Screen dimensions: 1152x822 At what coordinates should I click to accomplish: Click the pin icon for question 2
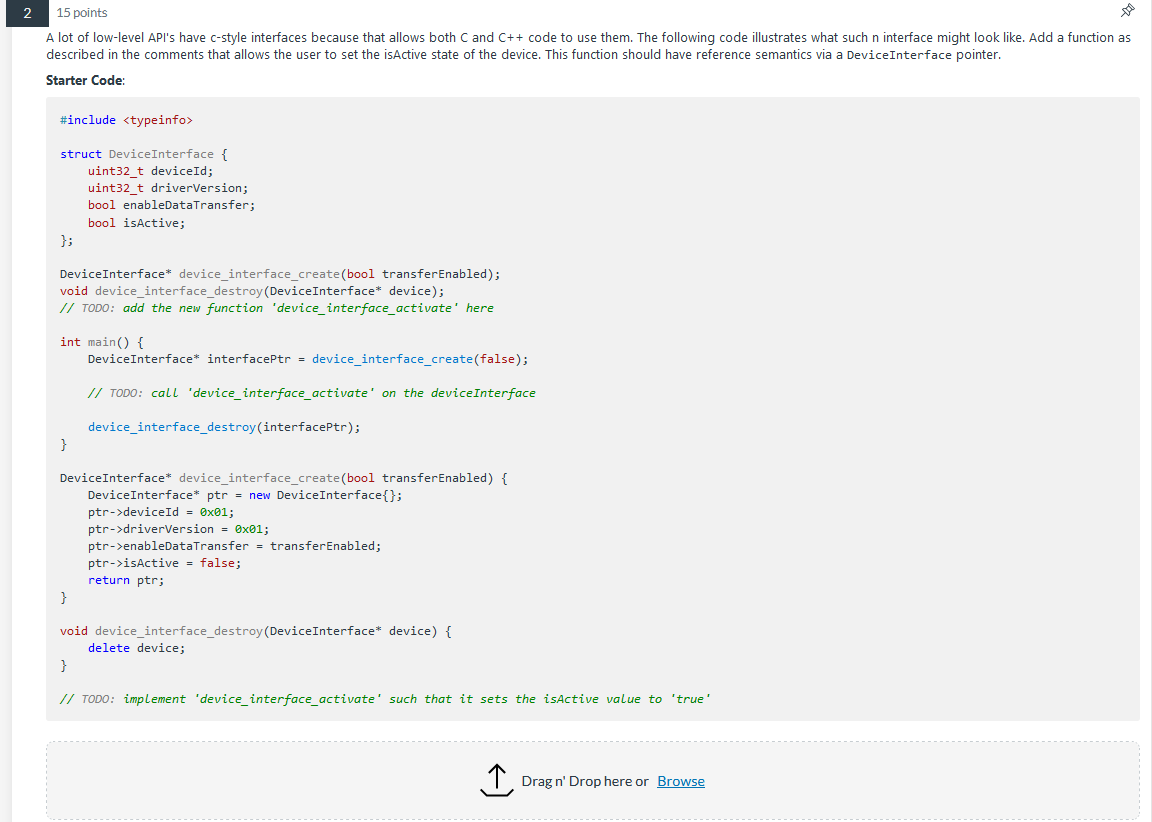click(x=1127, y=10)
